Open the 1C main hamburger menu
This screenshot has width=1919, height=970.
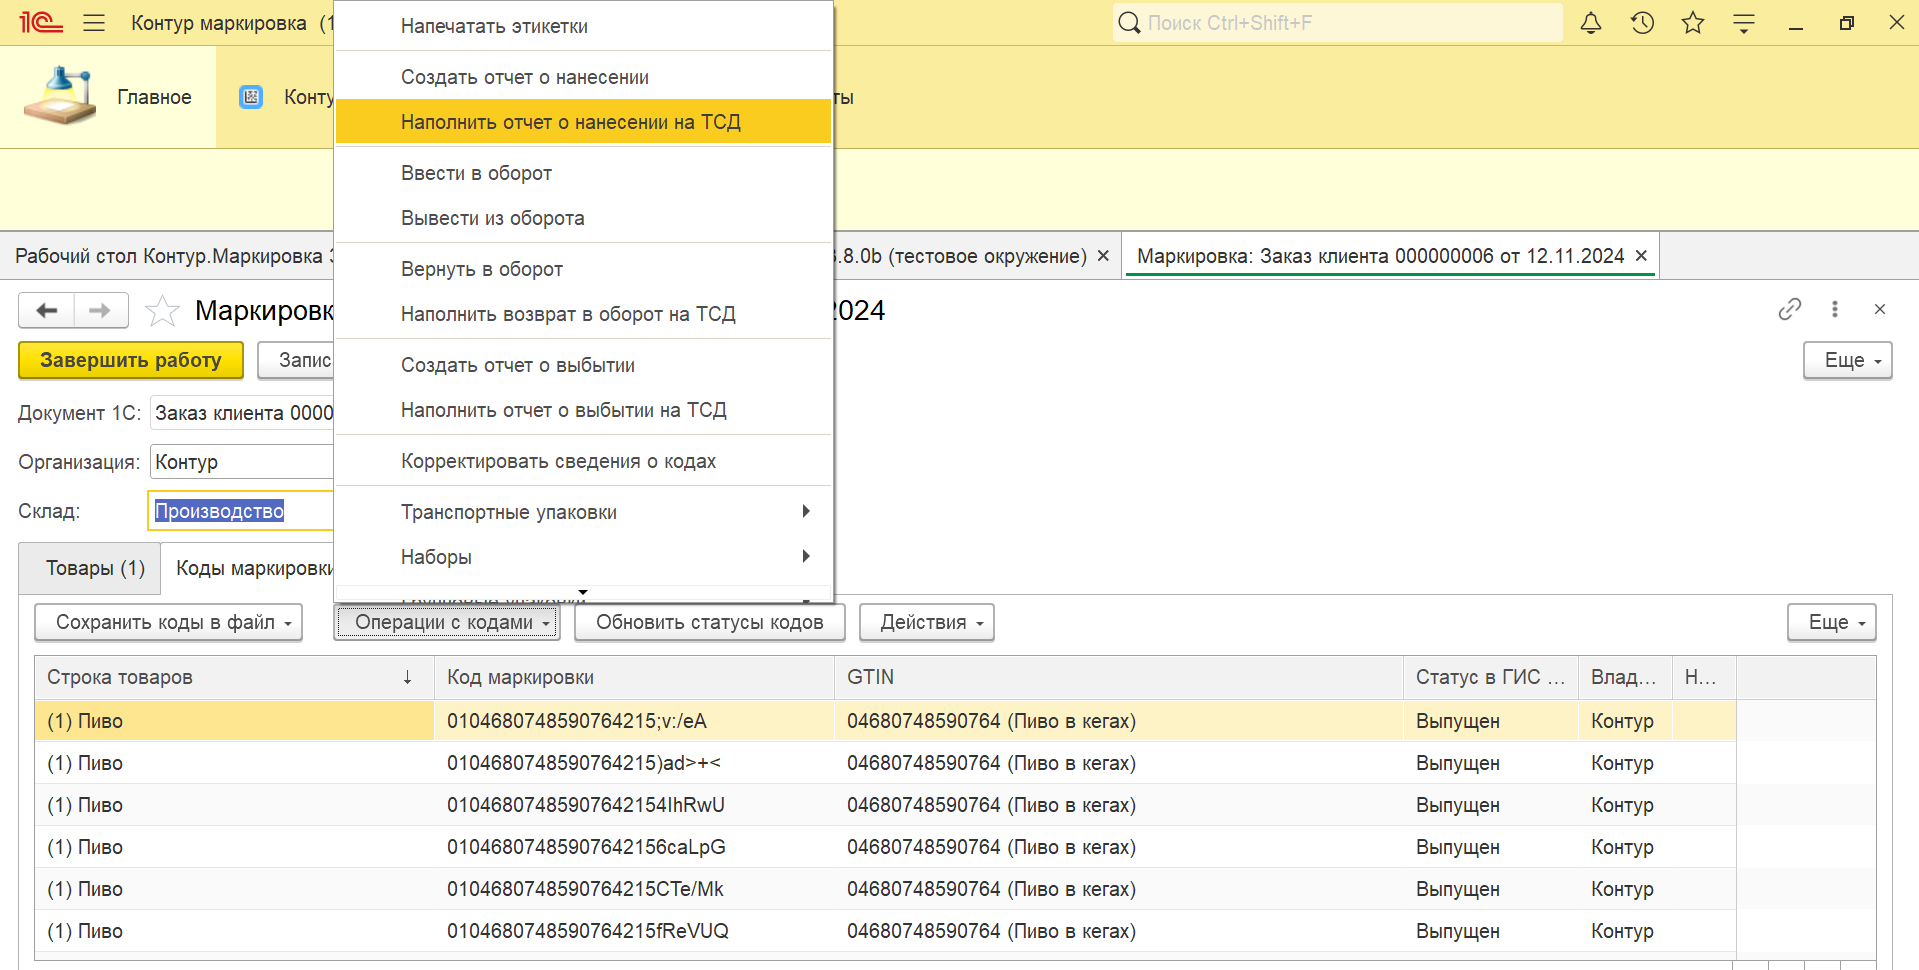[x=94, y=23]
